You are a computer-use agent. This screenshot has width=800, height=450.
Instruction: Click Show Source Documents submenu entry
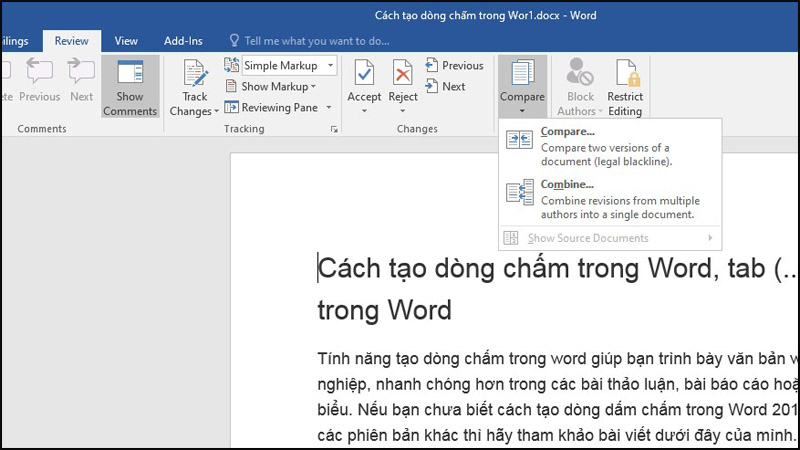610,238
